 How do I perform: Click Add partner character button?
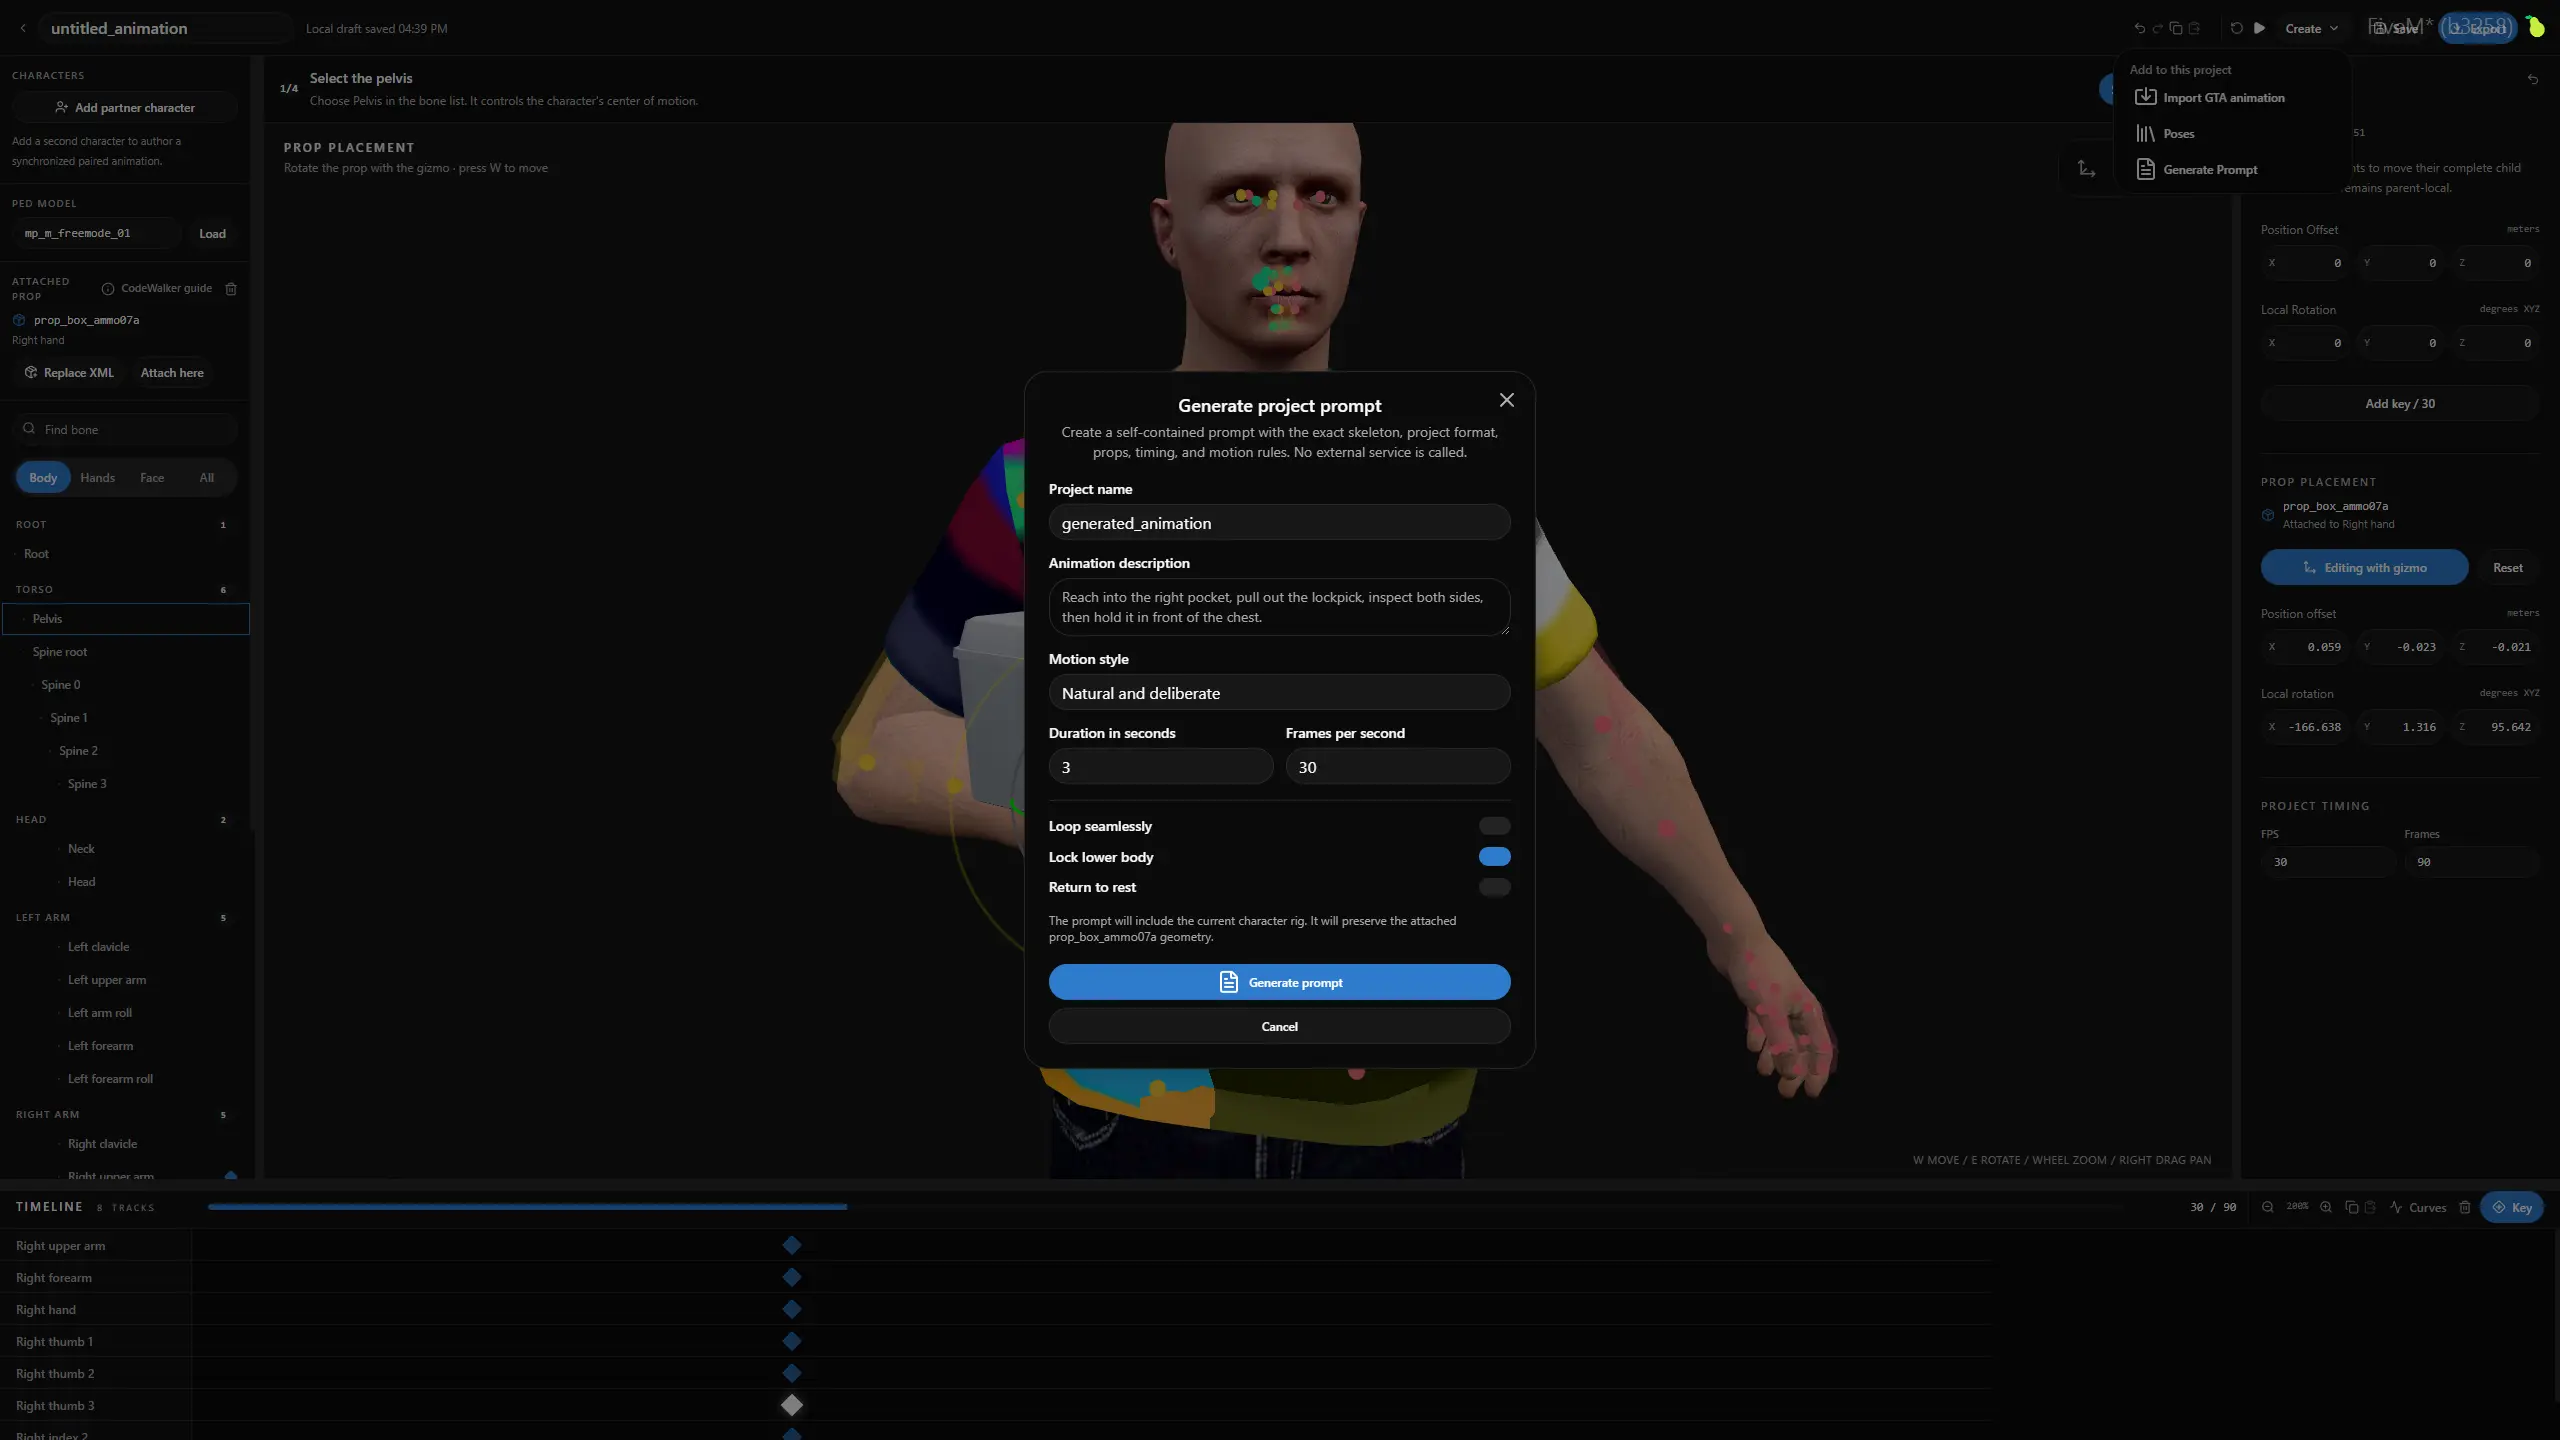(x=125, y=107)
